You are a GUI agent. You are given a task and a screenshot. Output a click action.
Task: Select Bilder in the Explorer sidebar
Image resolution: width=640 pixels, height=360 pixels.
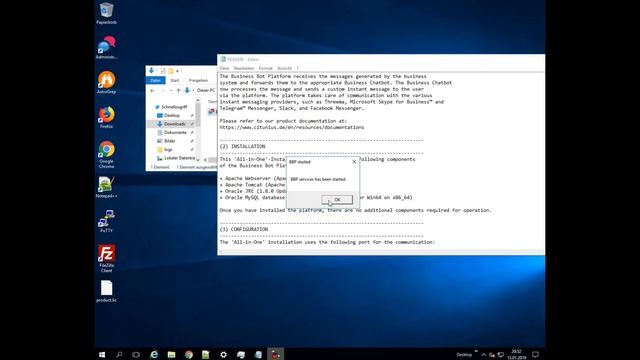click(x=170, y=141)
